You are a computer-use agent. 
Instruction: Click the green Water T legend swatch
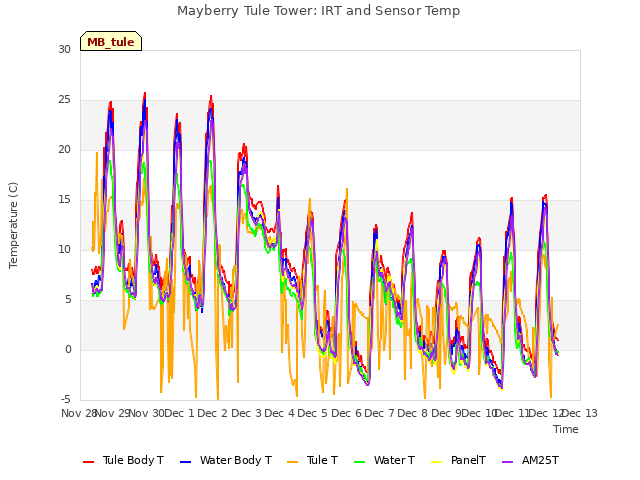[x=360, y=462]
